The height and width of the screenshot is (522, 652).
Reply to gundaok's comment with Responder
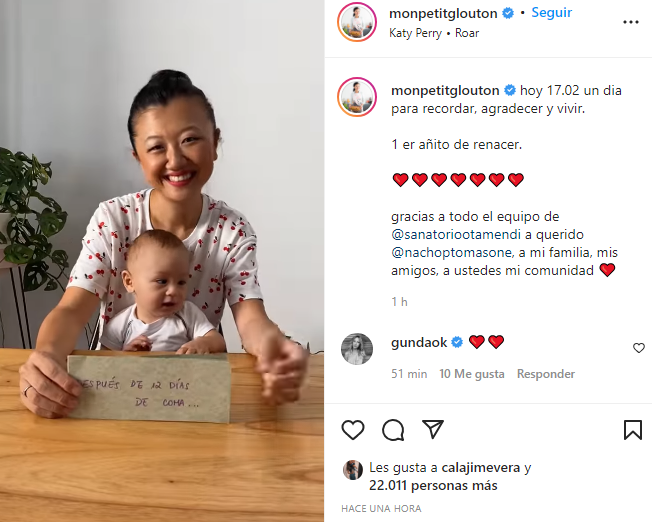546,374
